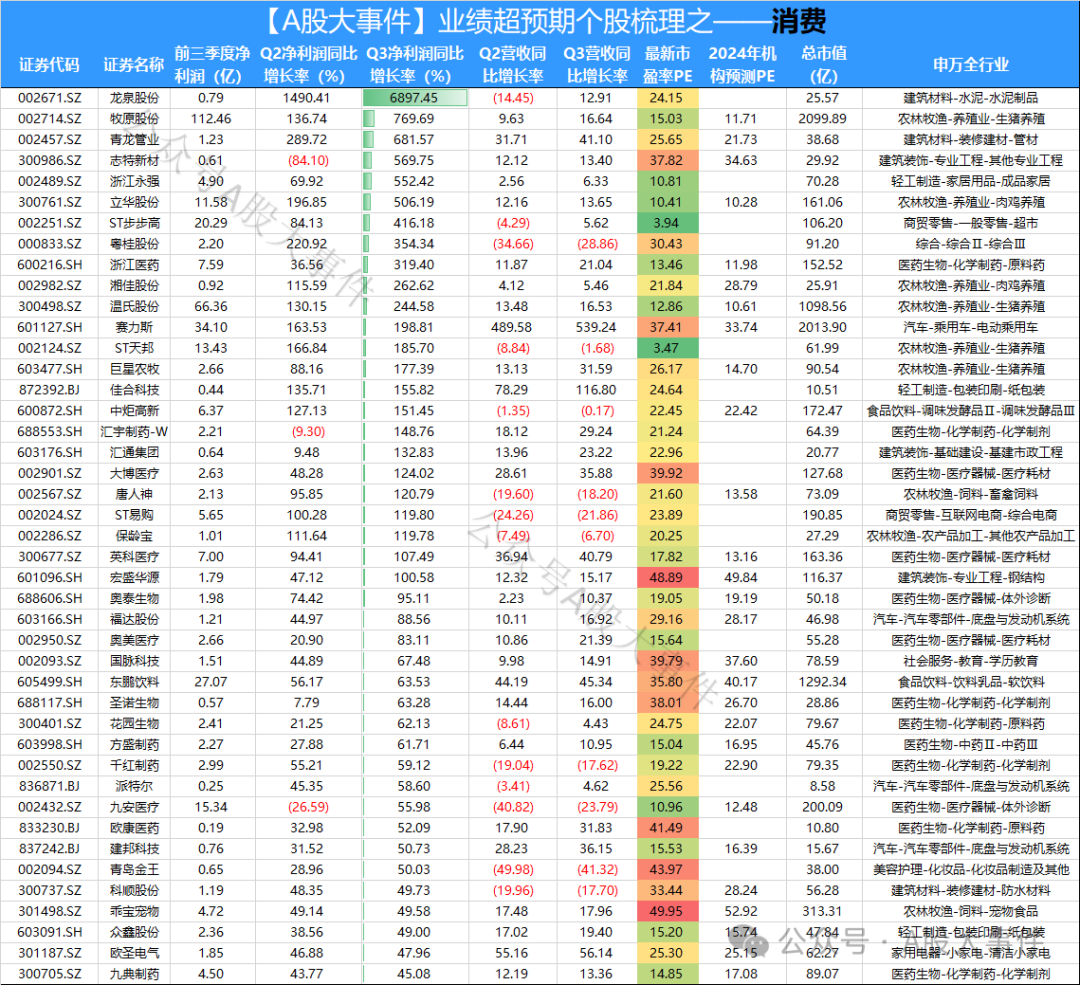Select the 中炬高新 name cell
Image resolution: width=1080 pixels, height=985 pixels.
point(134,411)
